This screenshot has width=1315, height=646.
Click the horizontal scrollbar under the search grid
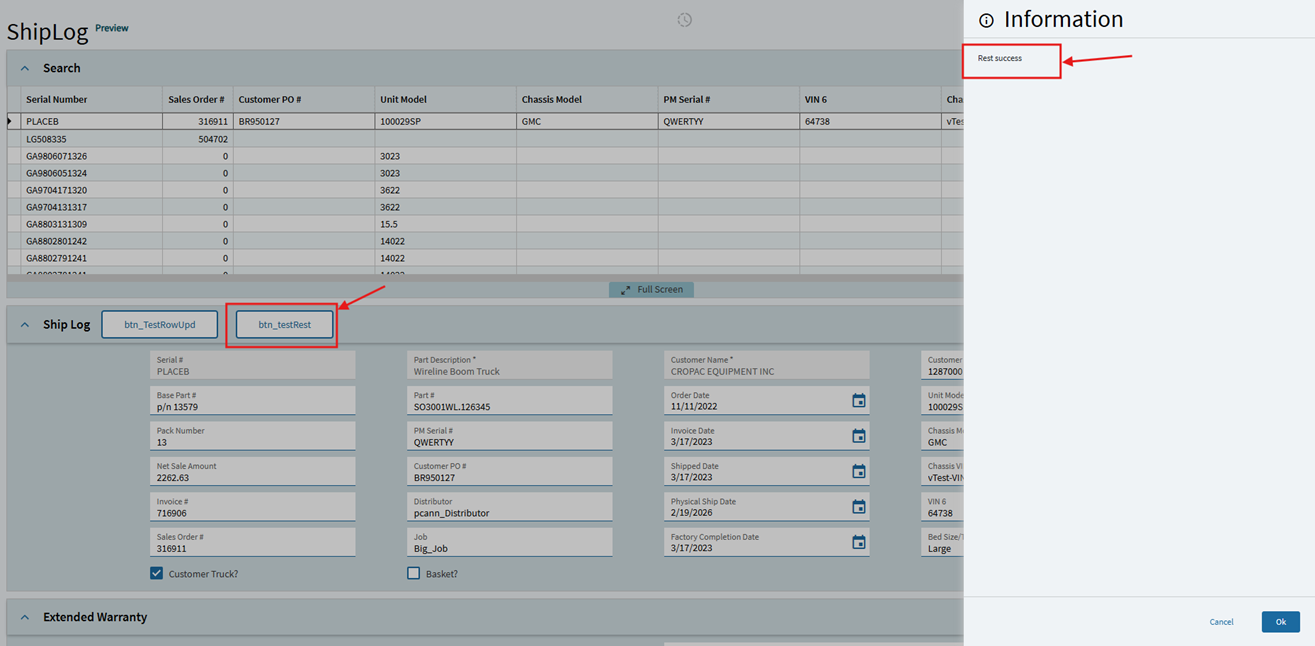pos(485,276)
